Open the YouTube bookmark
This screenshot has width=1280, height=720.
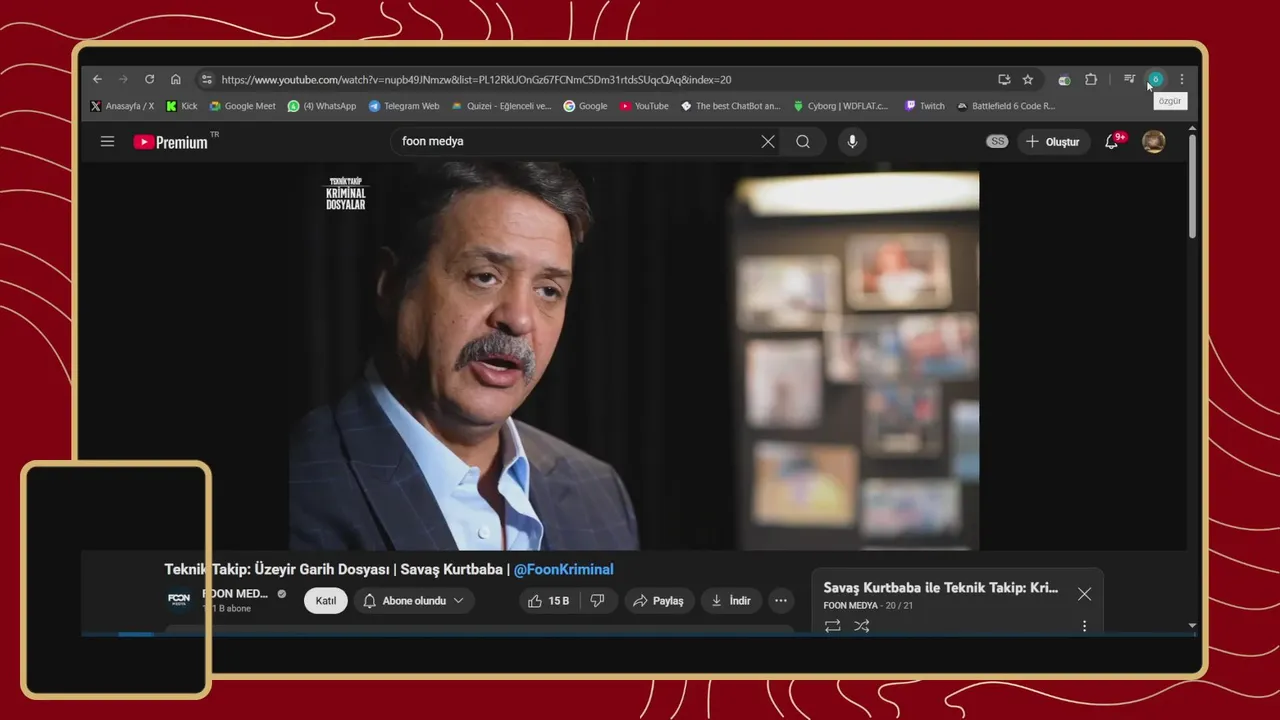pos(644,106)
